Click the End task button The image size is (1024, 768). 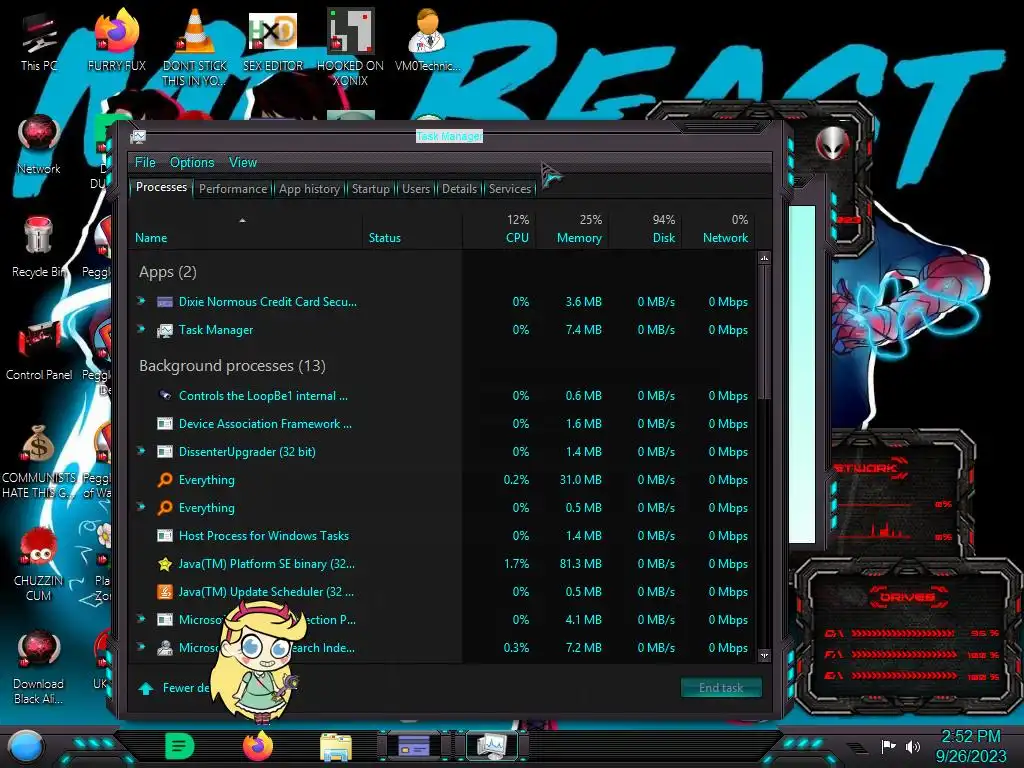(x=721, y=688)
